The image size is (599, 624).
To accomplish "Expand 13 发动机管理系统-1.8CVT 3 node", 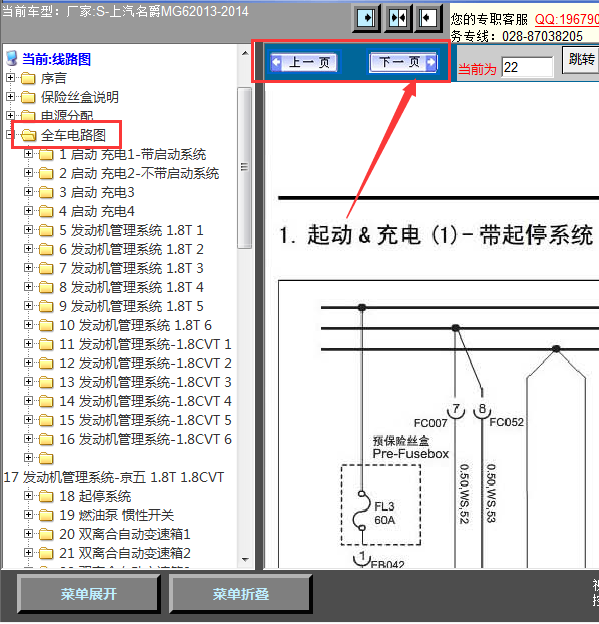I will pos(28,381).
